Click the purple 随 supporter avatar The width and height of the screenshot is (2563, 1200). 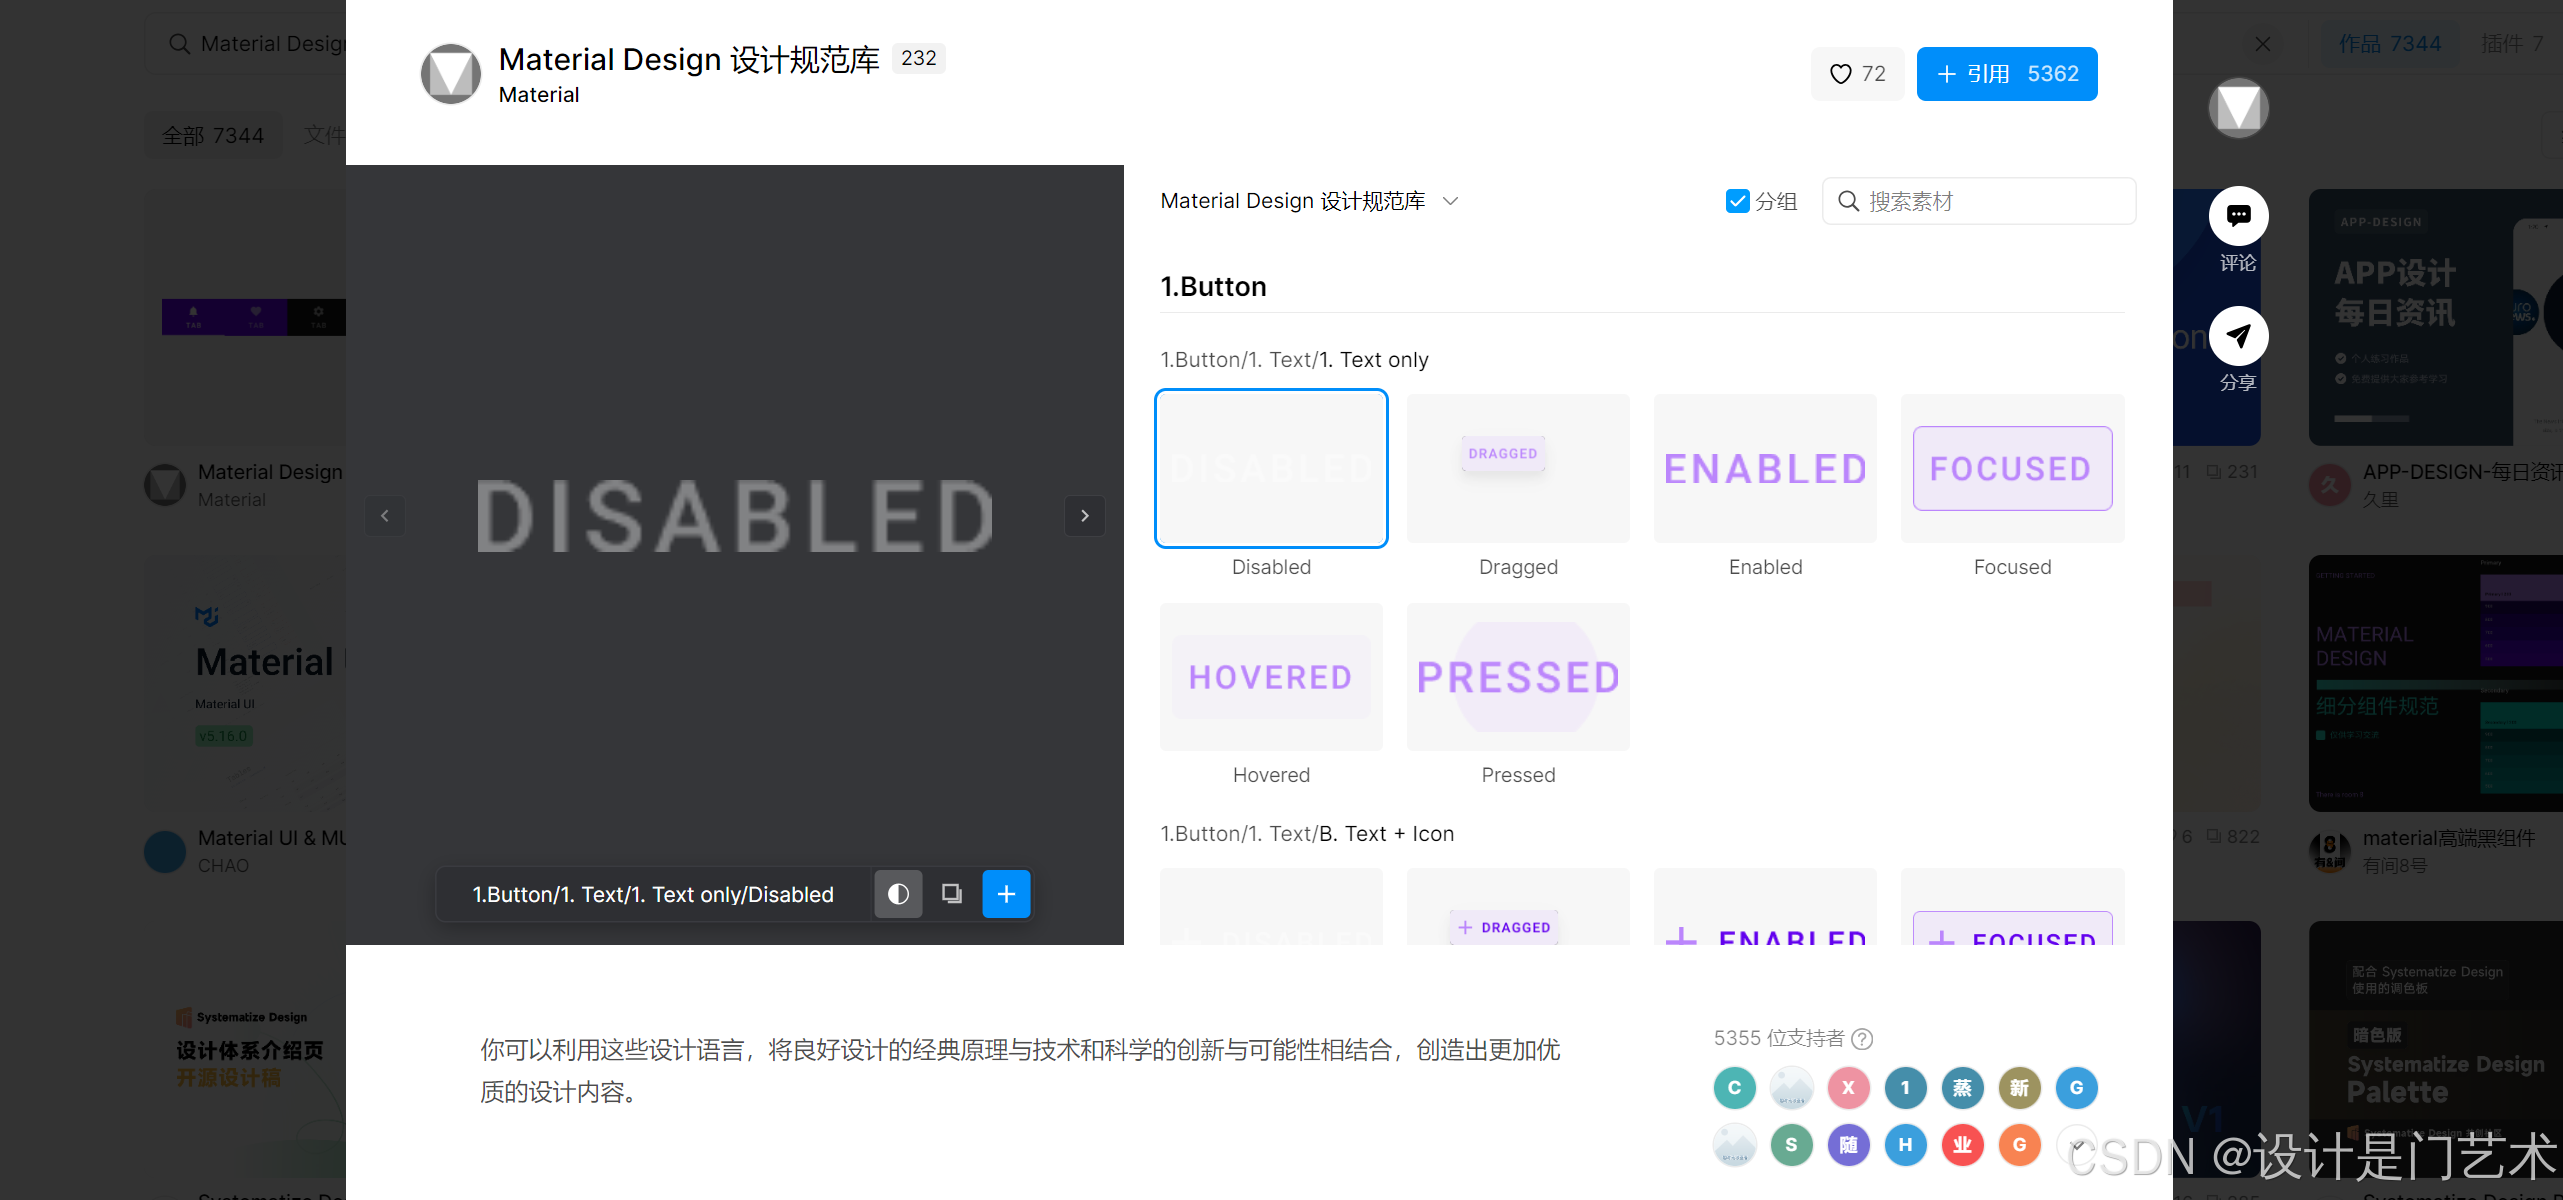point(1849,1145)
